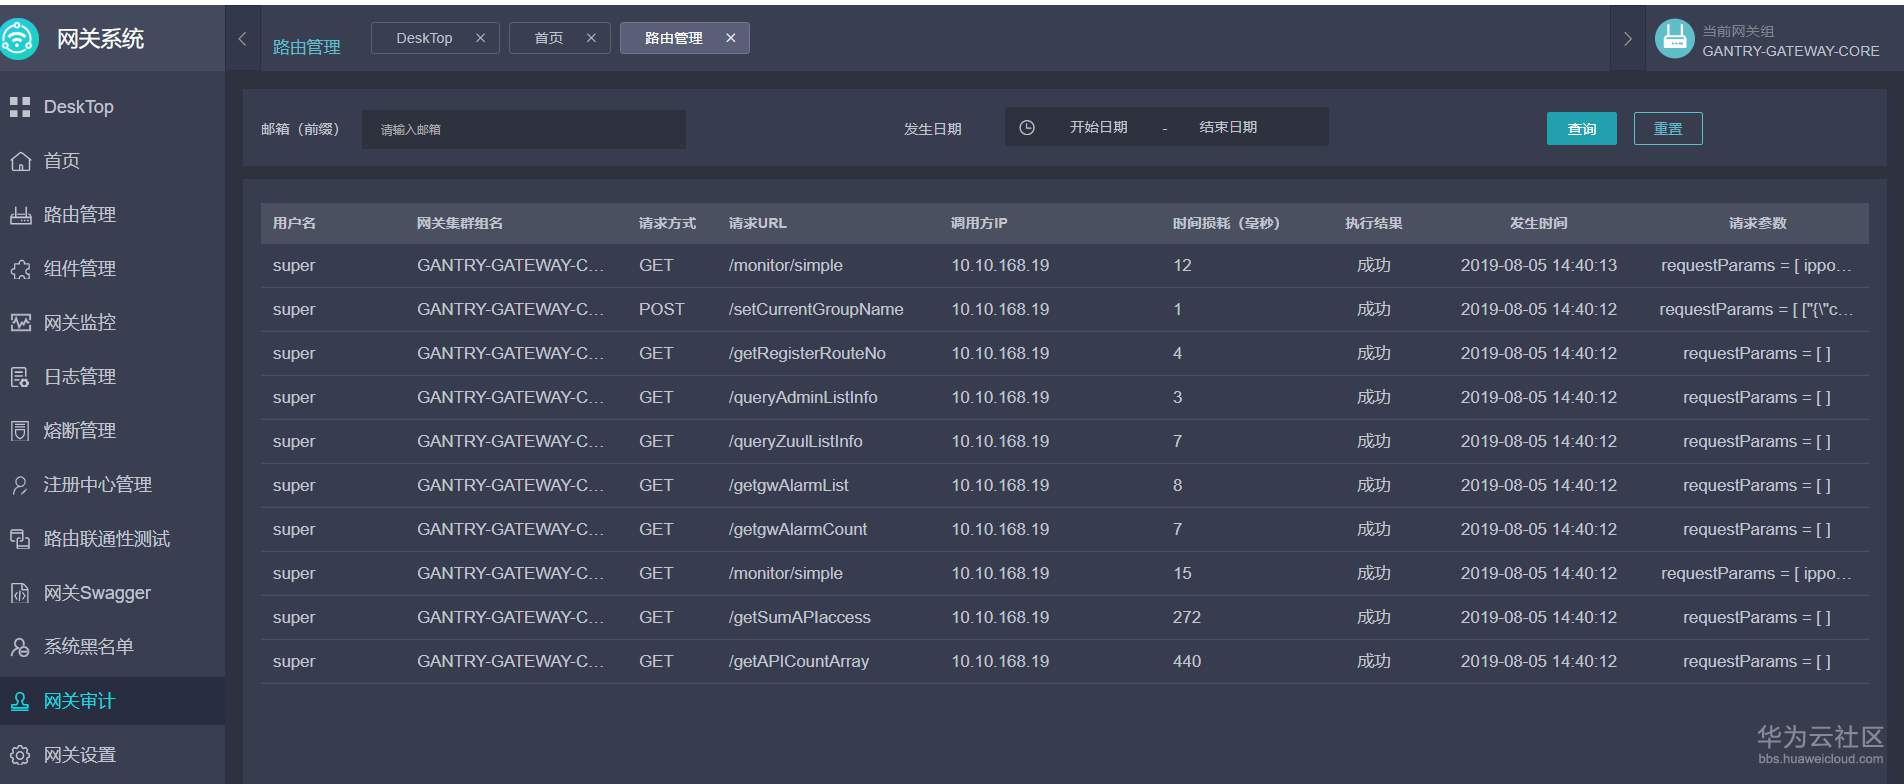Click the 日志管理 document icon

tap(20, 377)
